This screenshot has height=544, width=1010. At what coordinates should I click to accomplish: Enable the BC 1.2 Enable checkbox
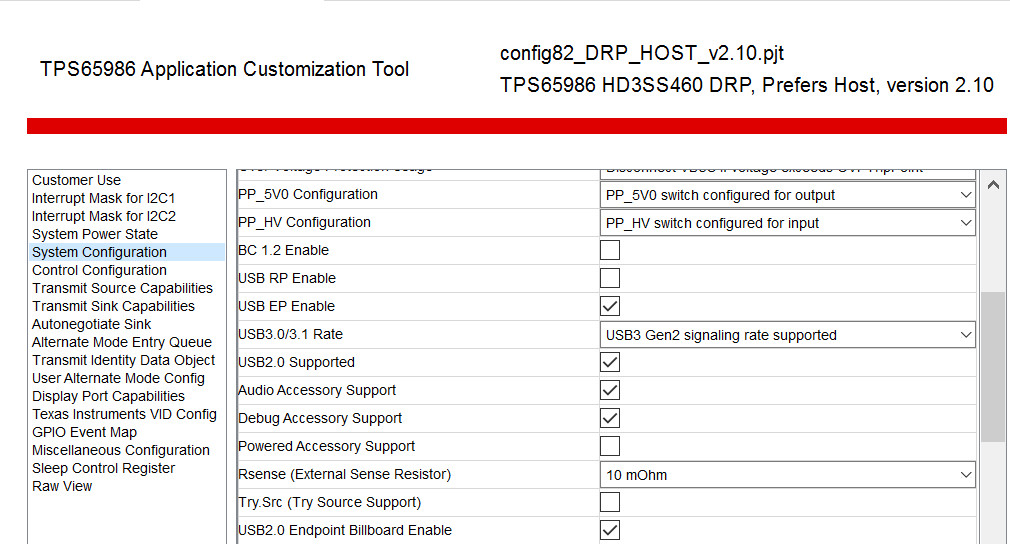point(609,250)
